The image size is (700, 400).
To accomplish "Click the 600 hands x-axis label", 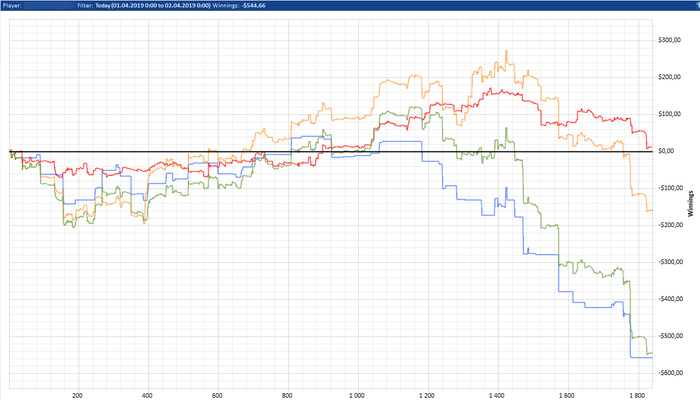I will 217,396.
